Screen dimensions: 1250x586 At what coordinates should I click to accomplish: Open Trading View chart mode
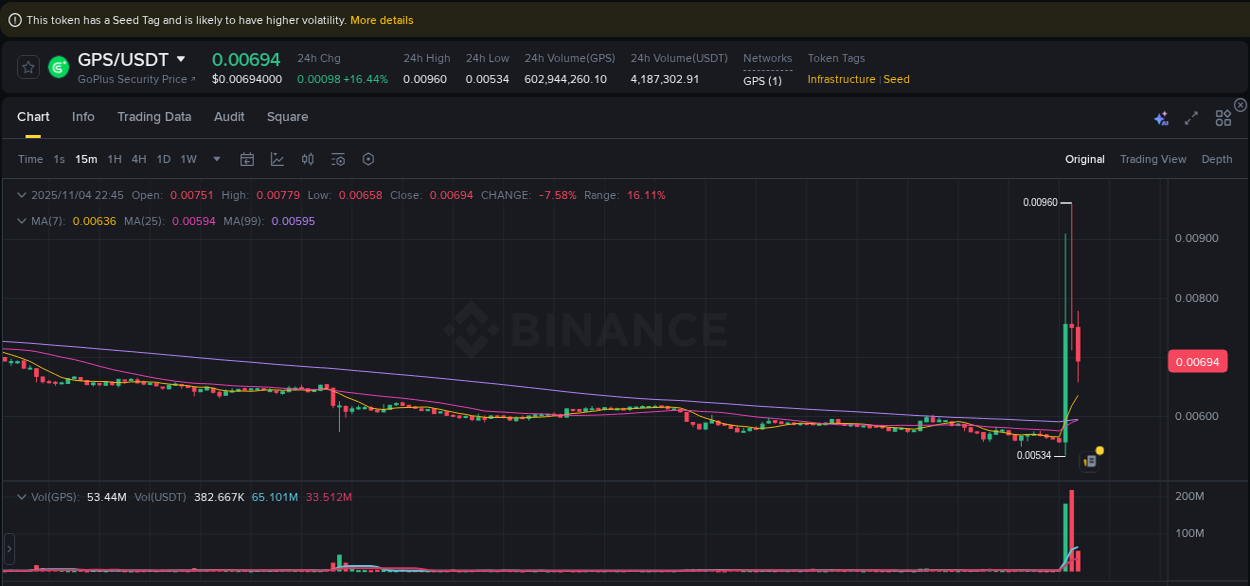(1153, 159)
